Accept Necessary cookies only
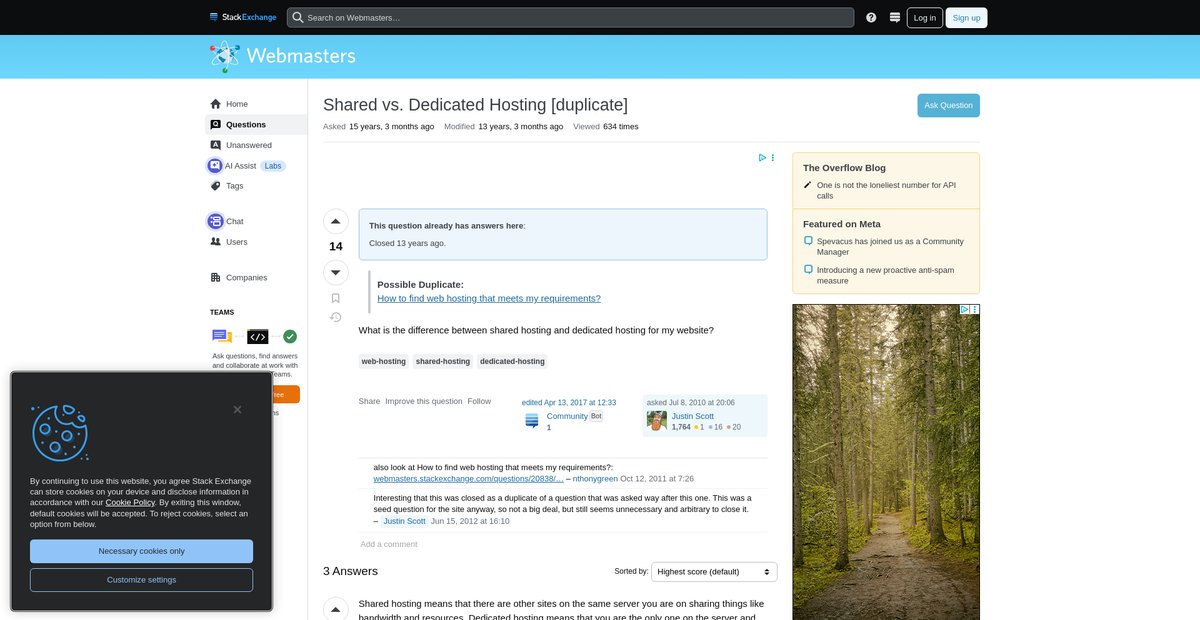 141,551
